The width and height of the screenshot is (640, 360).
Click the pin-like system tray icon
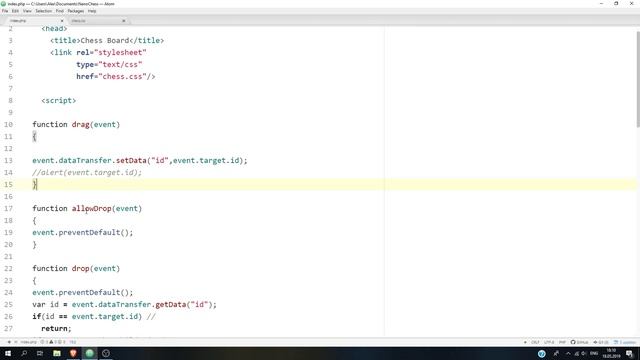556,353
